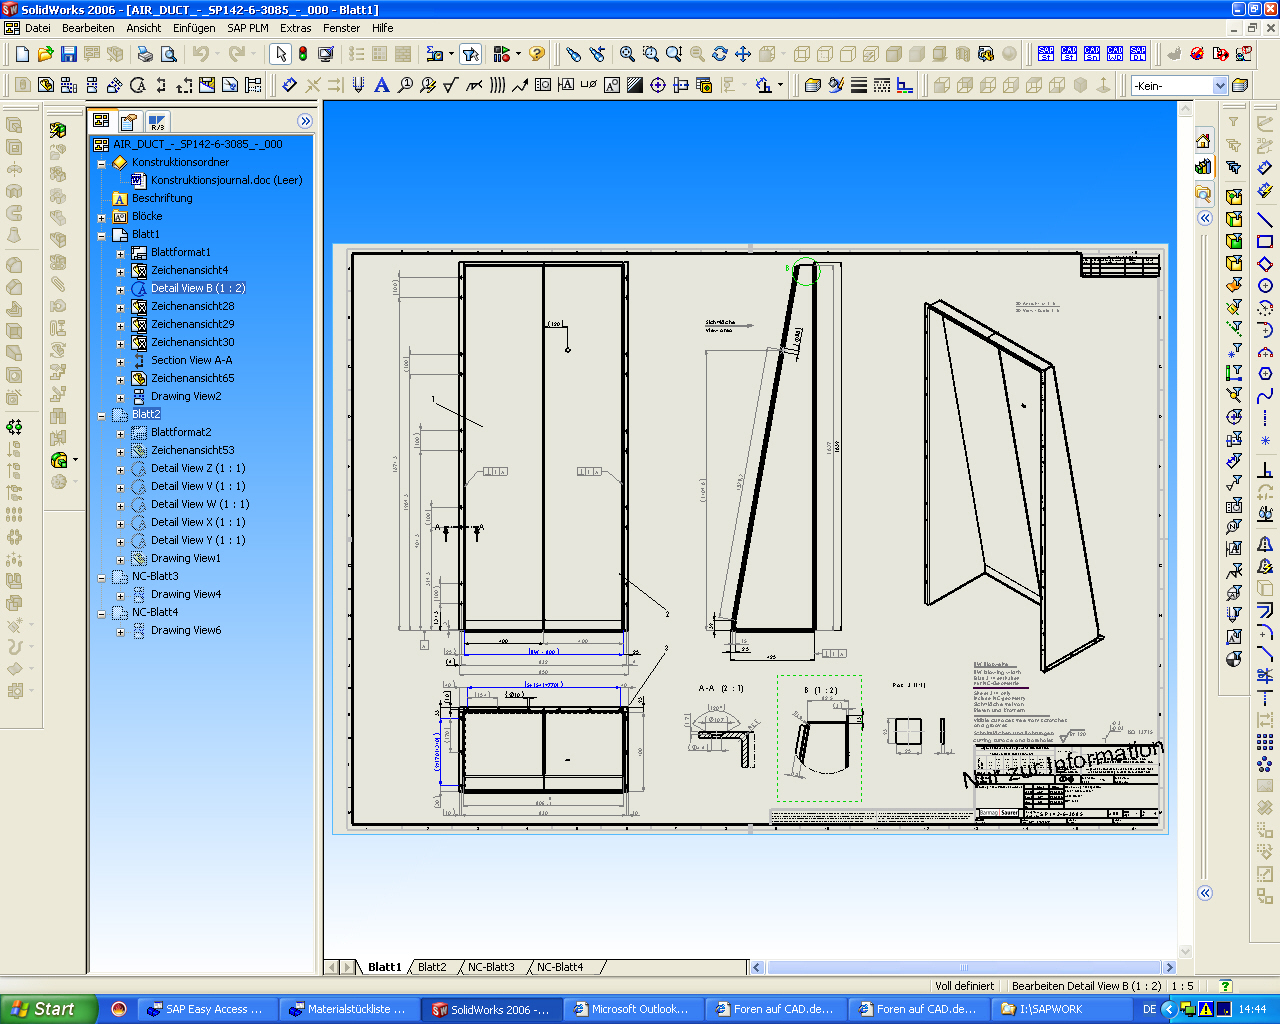
Task: Open the -Kein- layer dropdown
Action: [x=1219, y=86]
